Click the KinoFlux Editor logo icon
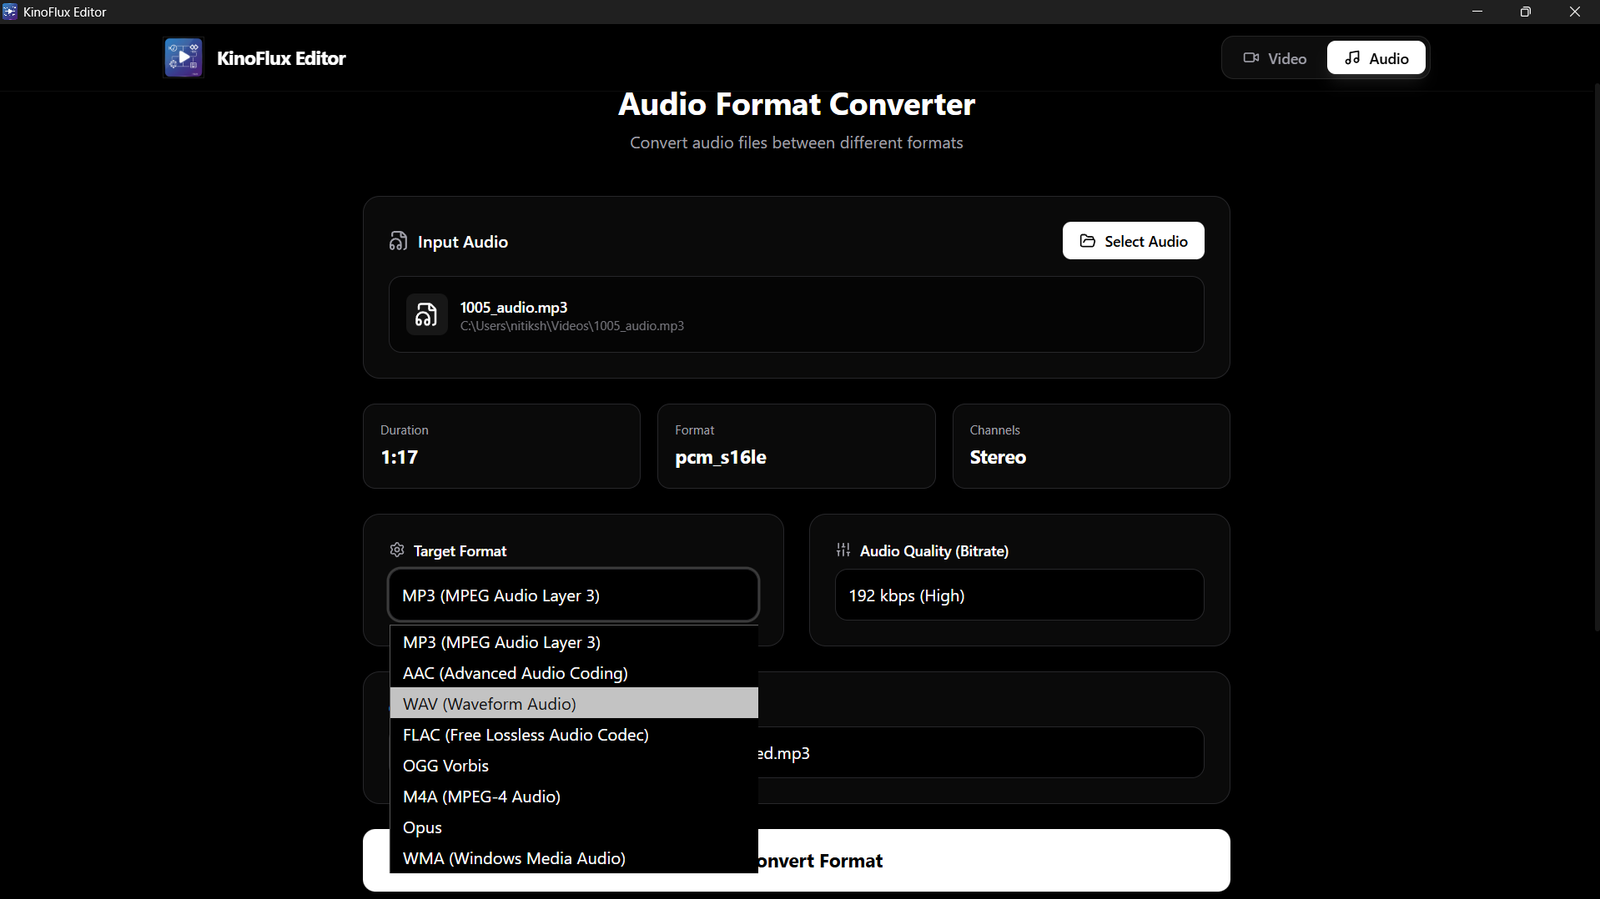Viewport: 1600px width, 899px height. [x=183, y=58]
